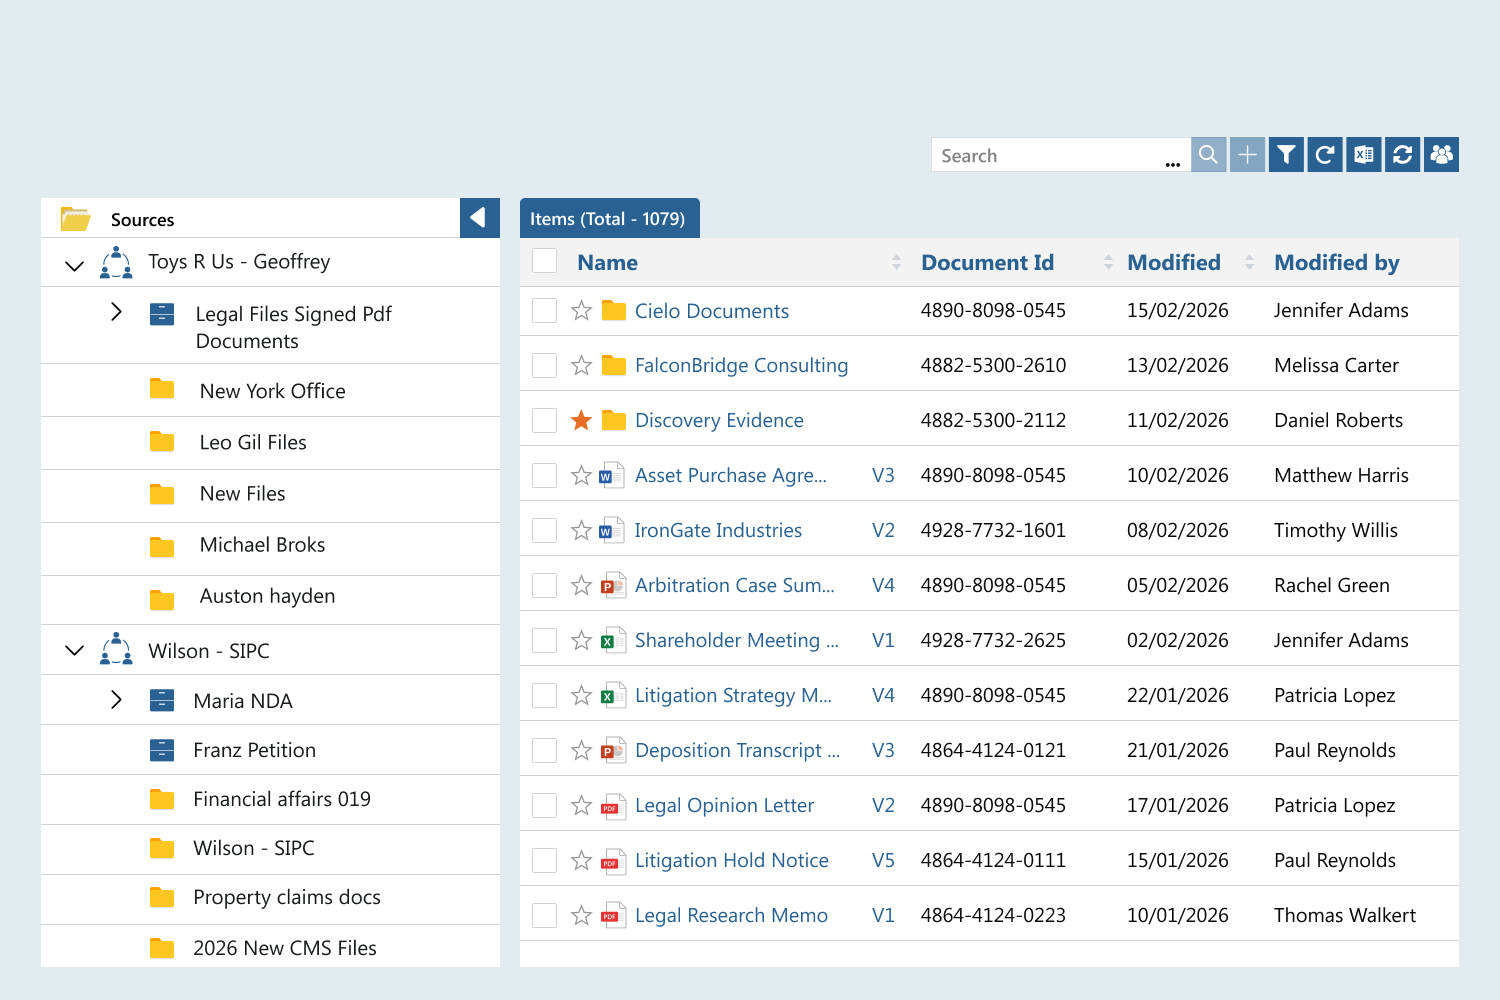The width and height of the screenshot is (1500, 1000).
Task: Expand the Maria NDA node
Action: pyautogui.click(x=116, y=699)
